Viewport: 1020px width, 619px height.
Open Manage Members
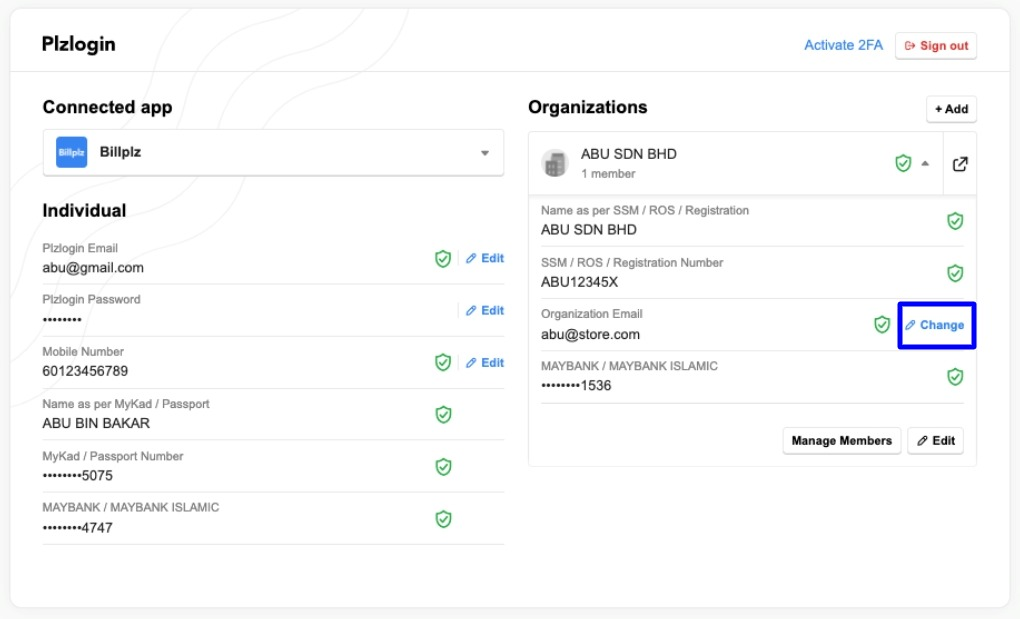tap(842, 440)
